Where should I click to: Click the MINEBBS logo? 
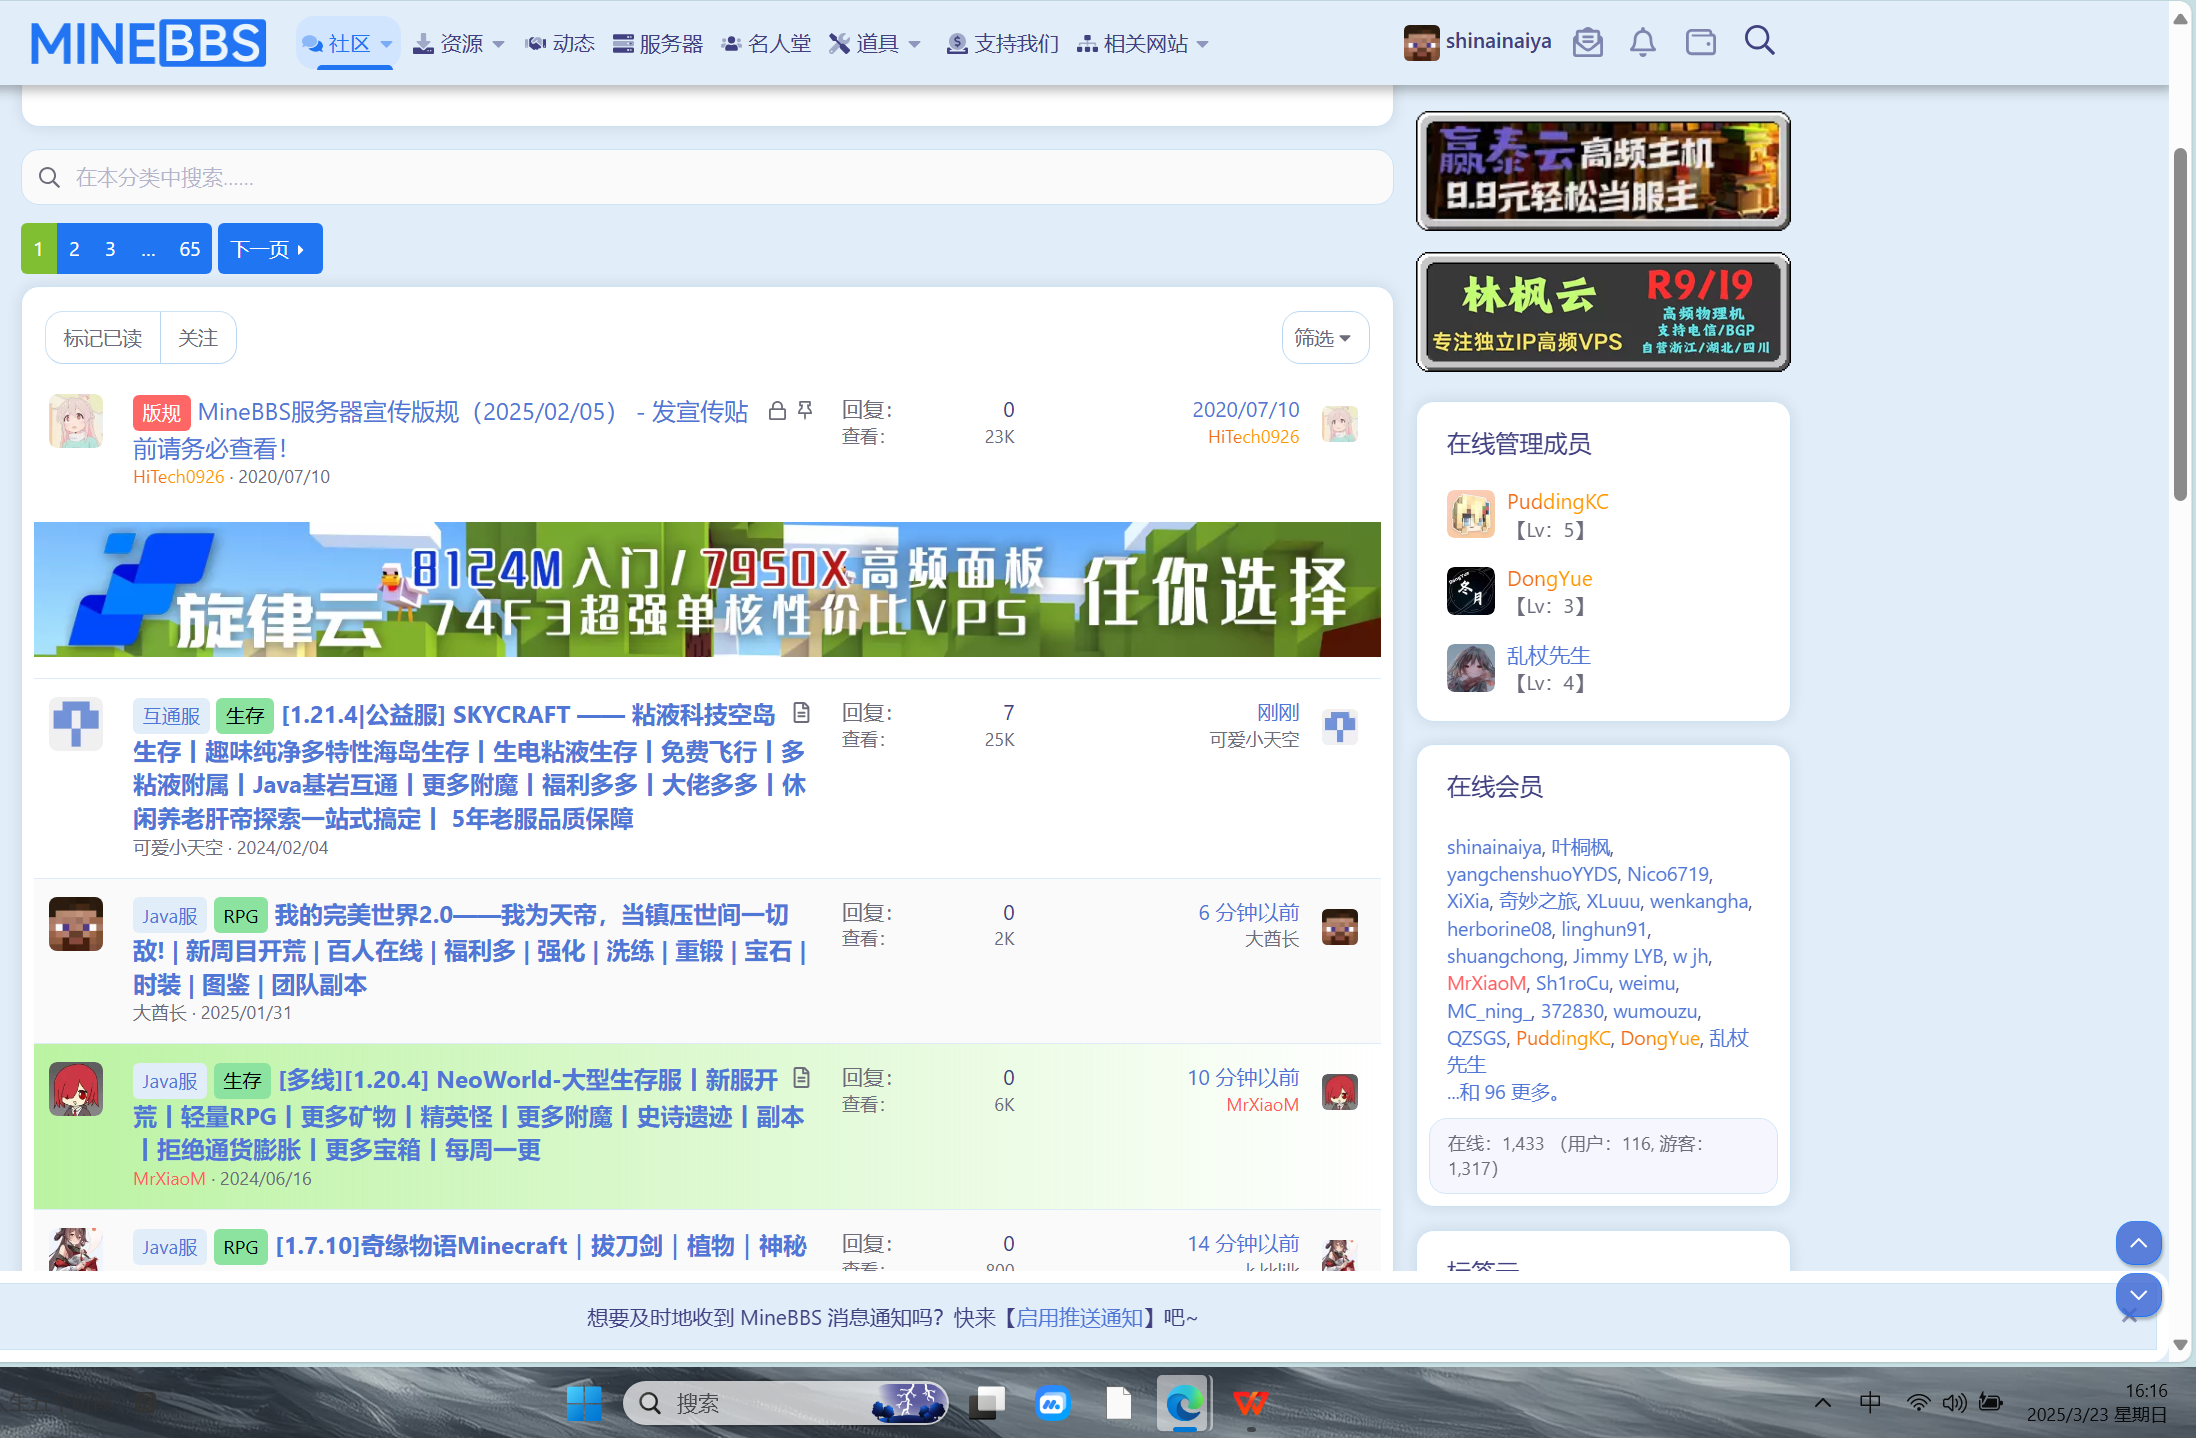148,43
